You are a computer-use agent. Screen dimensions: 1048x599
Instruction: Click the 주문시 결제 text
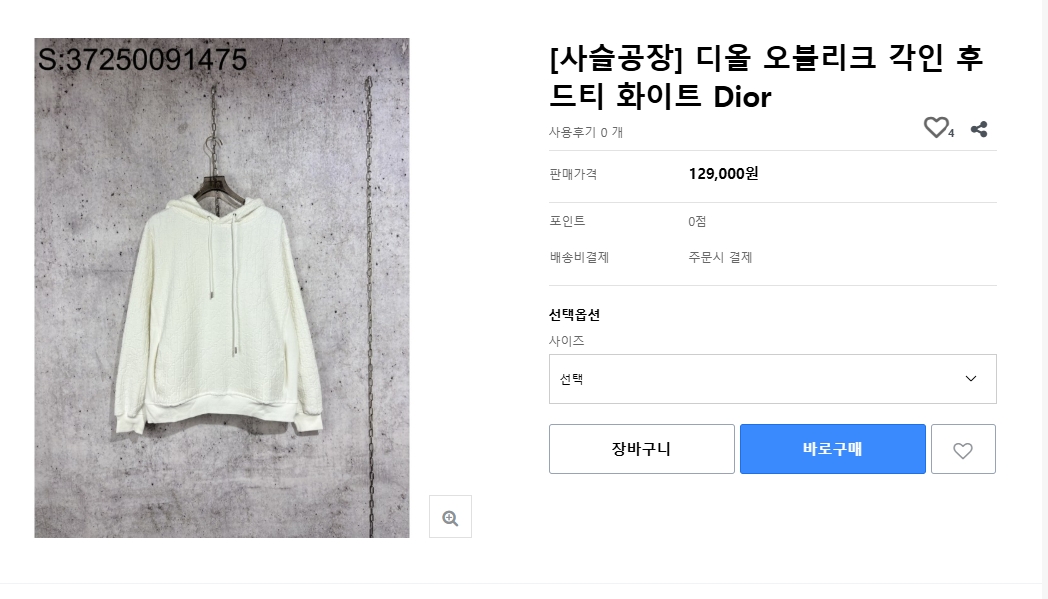click(x=720, y=257)
